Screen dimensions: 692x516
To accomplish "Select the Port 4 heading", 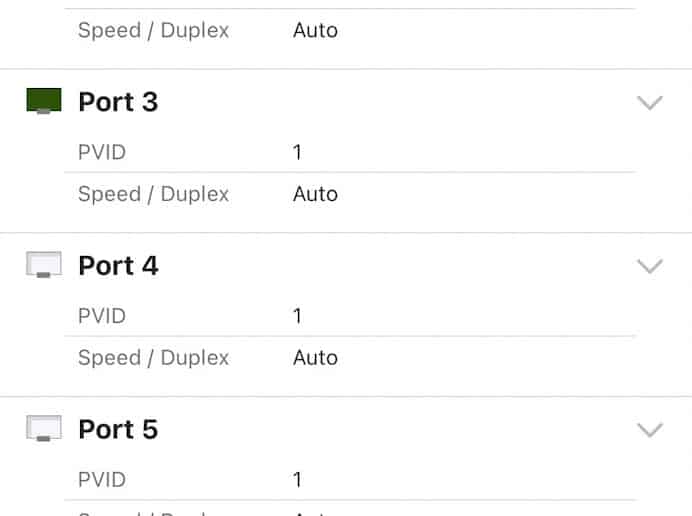I will (x=118, y=266).
